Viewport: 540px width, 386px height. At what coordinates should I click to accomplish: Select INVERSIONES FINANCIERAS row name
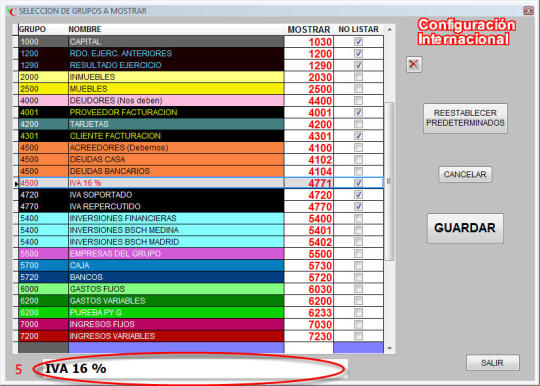pyautogui.click(x=176, y=218)
